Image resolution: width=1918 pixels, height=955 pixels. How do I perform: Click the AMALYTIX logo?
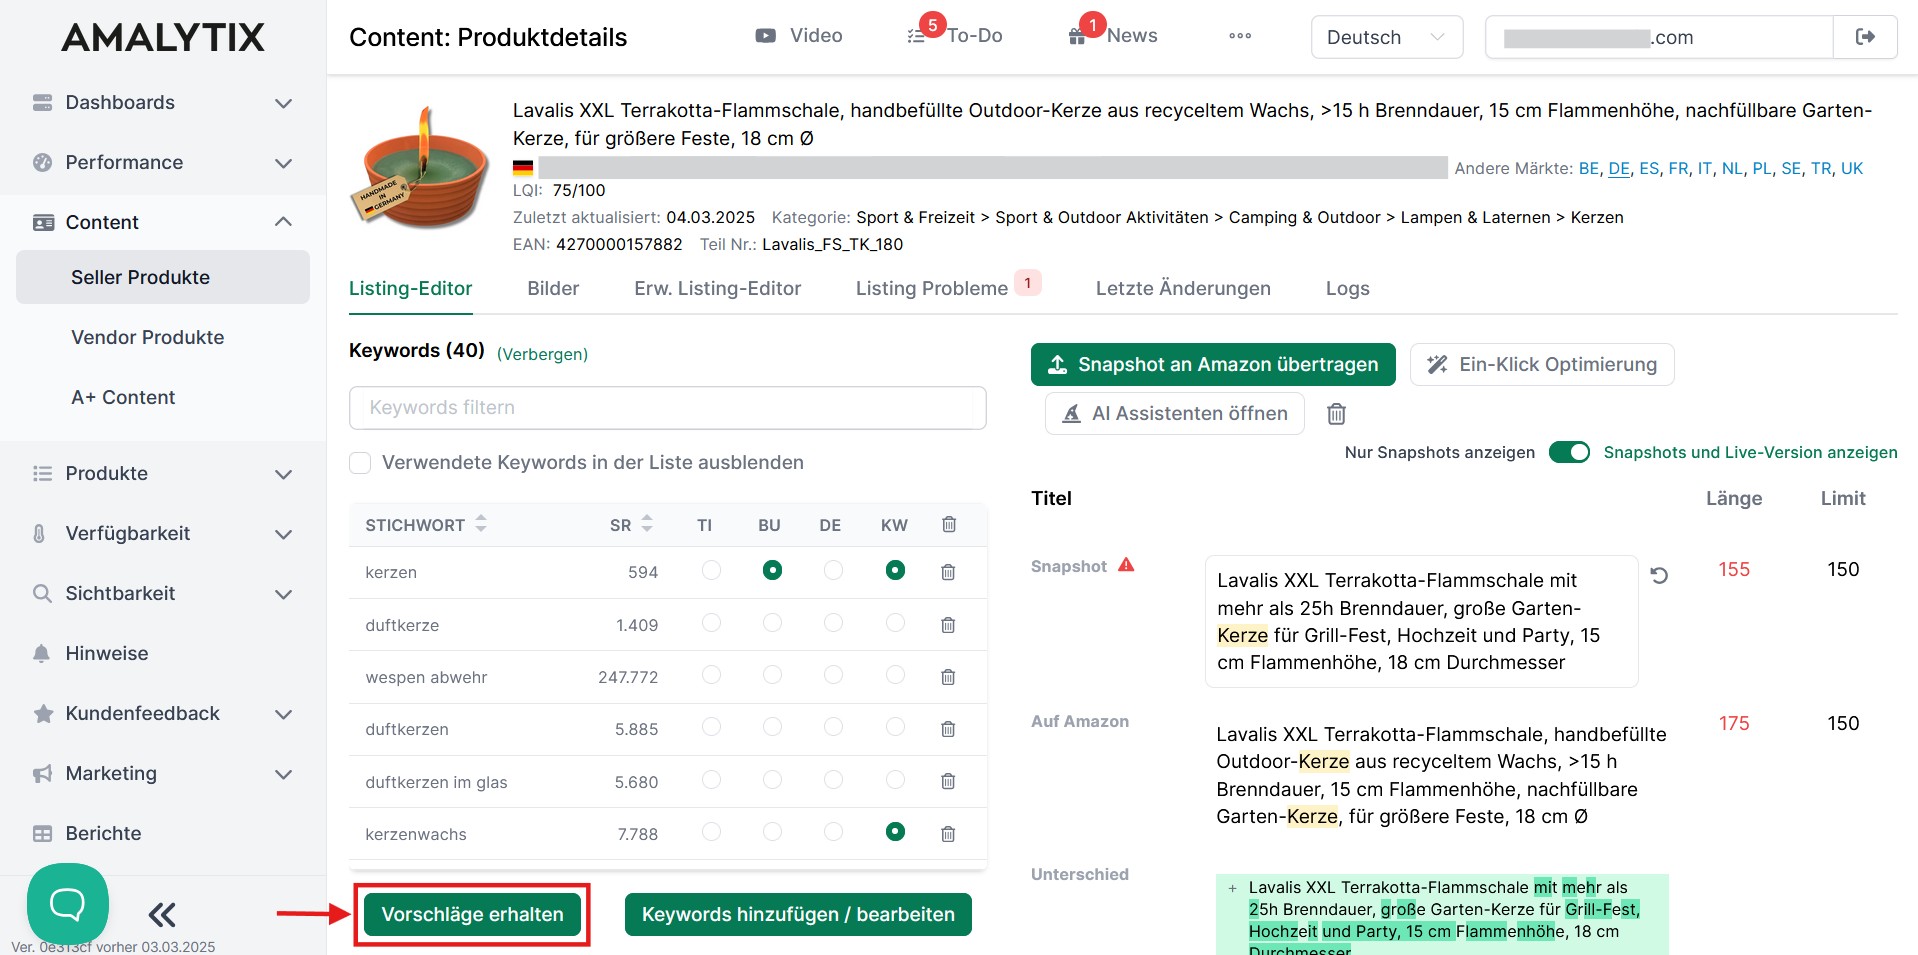[x=163, y=38]
